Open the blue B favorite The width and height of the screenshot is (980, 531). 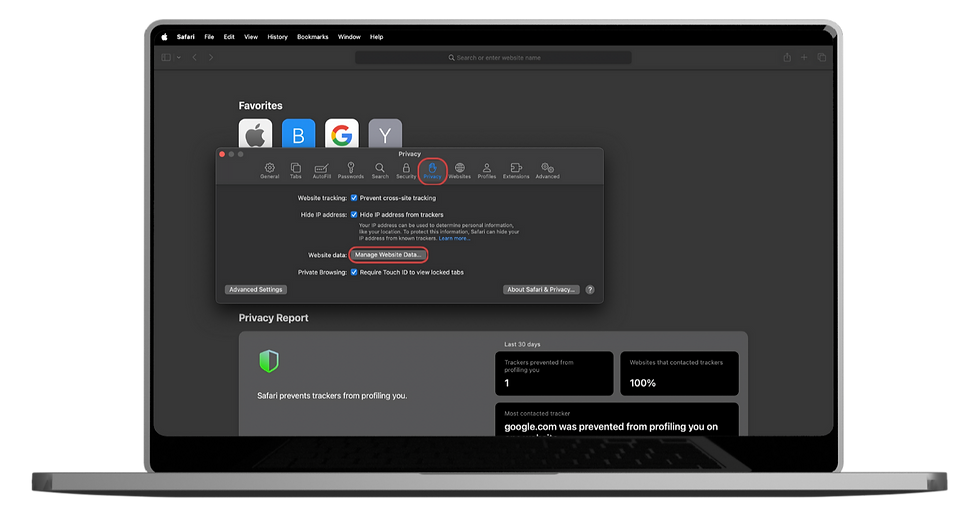299,133
